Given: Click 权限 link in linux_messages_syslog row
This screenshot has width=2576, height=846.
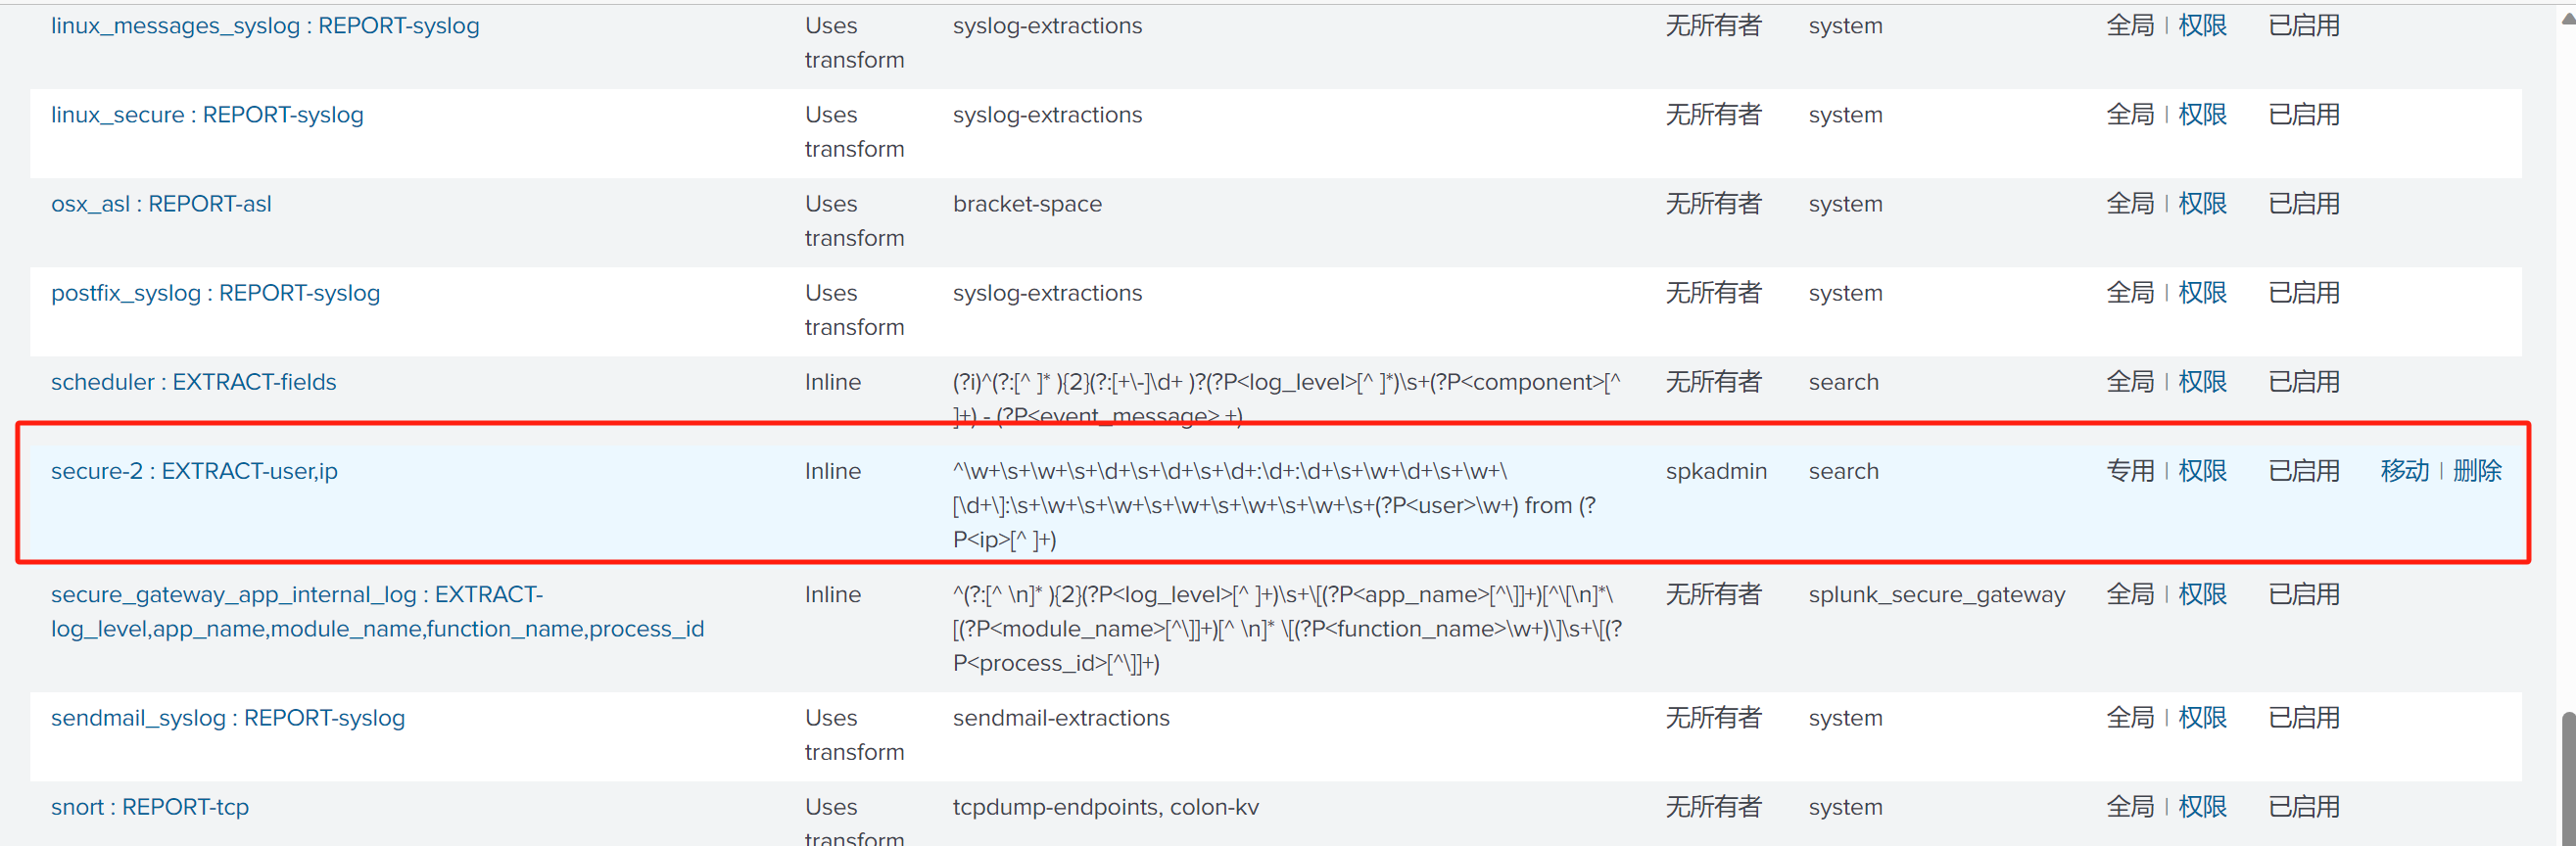Looking at the screenshot, I should (2202, 26).
